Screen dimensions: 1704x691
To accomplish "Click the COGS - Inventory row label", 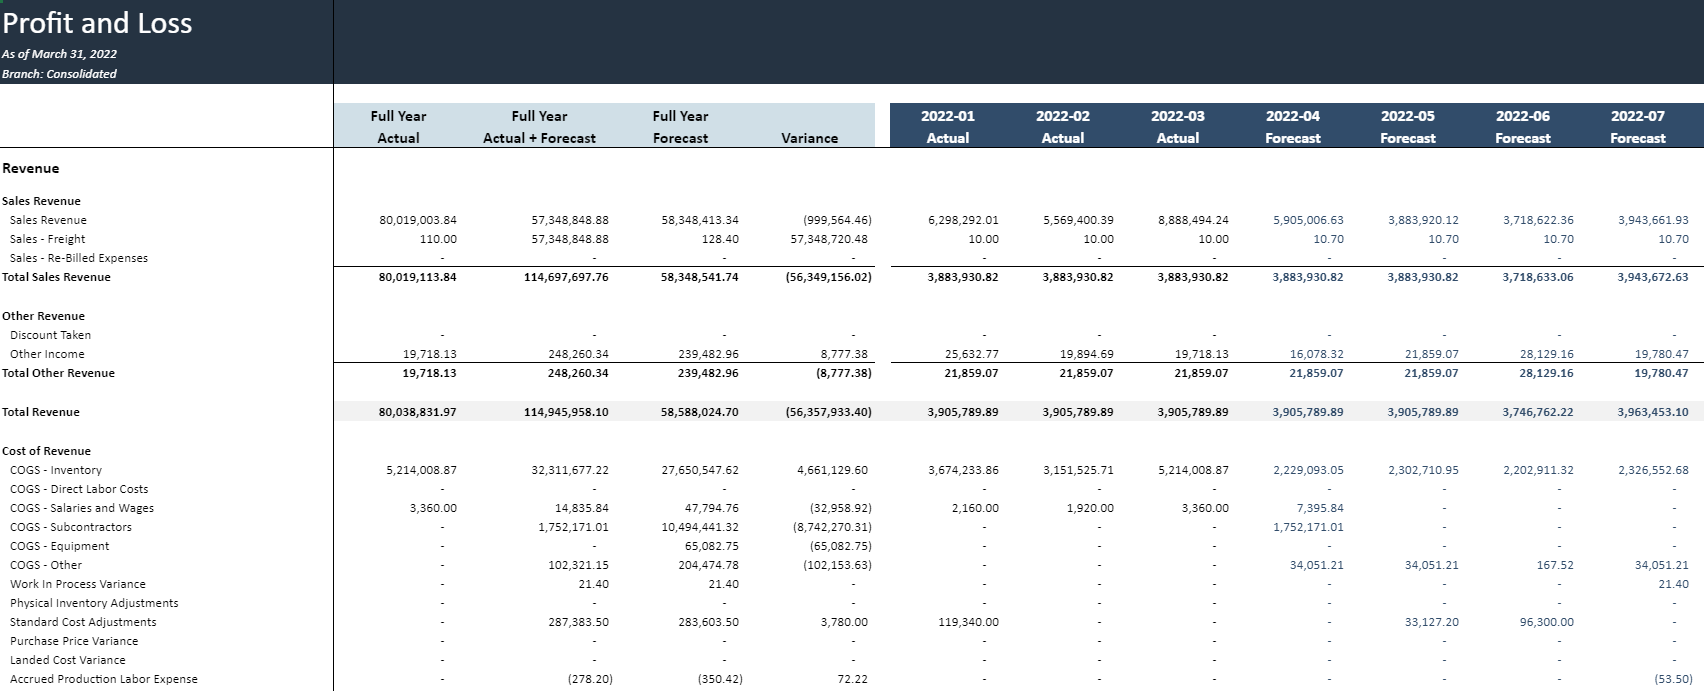I will (55, 470).
